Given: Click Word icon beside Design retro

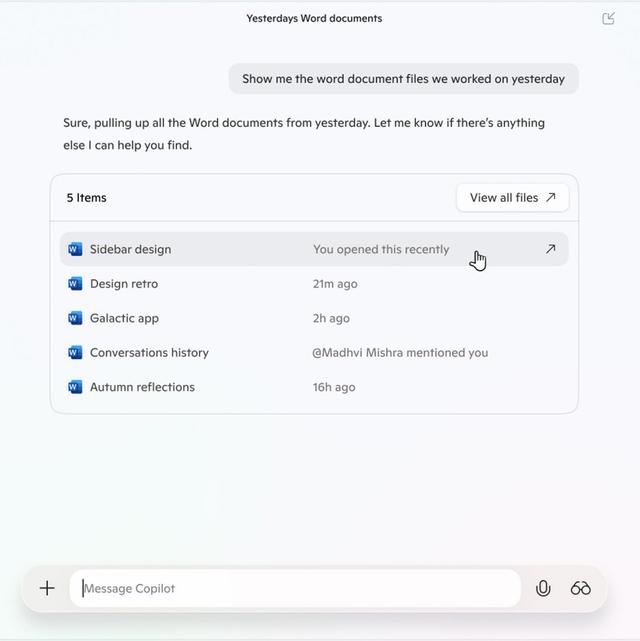Looking at the screenshot, I should click(x=75, y=283).
